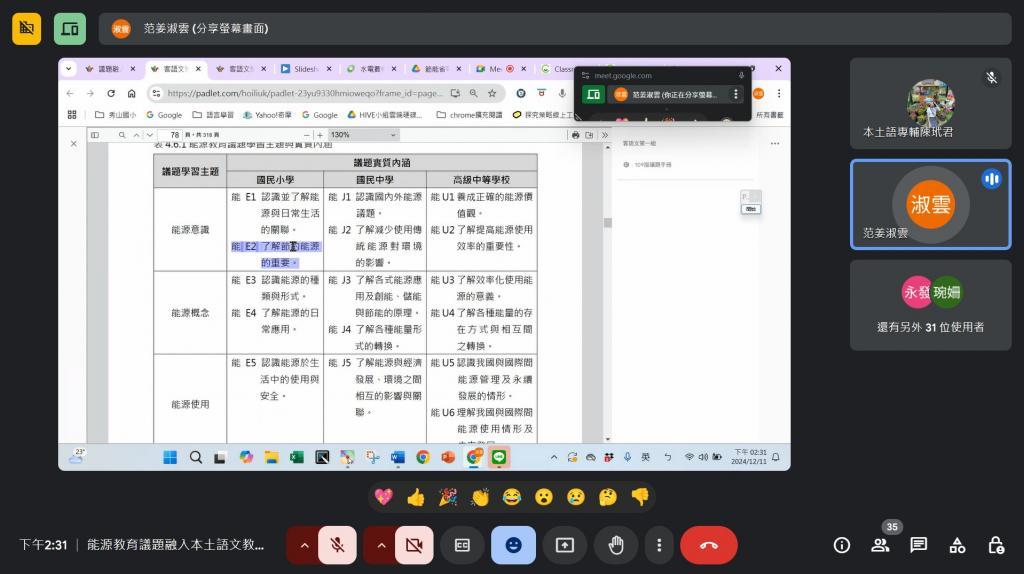Screen dimensions: 1024x574
Task: Send the thumbs up reaction
Action: 416,497
